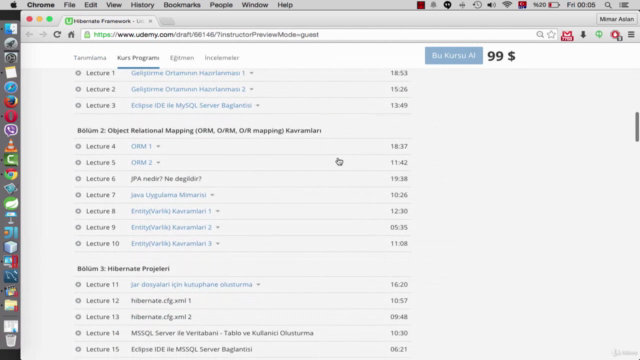Click the browser forward arrow
The image size is (640, 360).
tap(43, 35)
